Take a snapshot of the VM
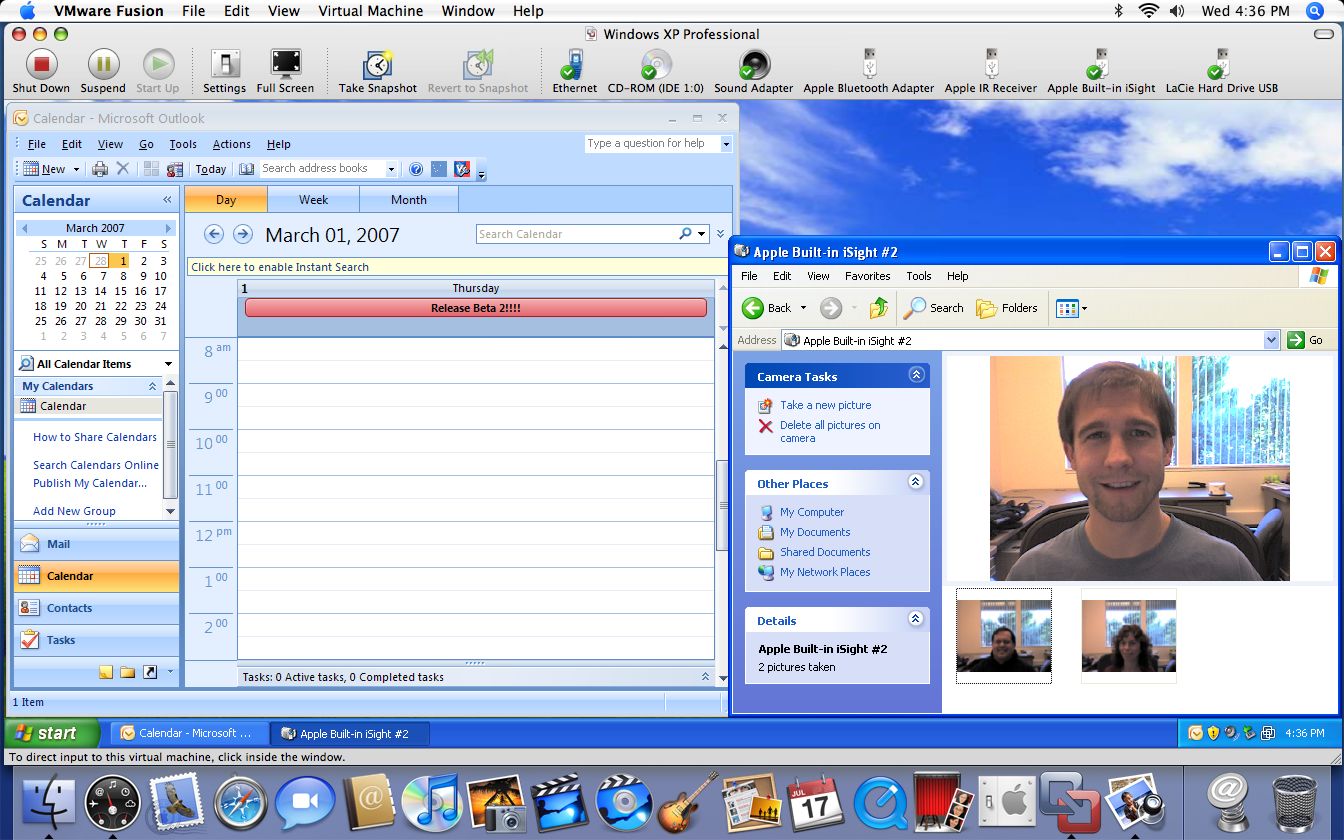The image size is (1344, 840). pyautogui.click(x=377, y=72)
